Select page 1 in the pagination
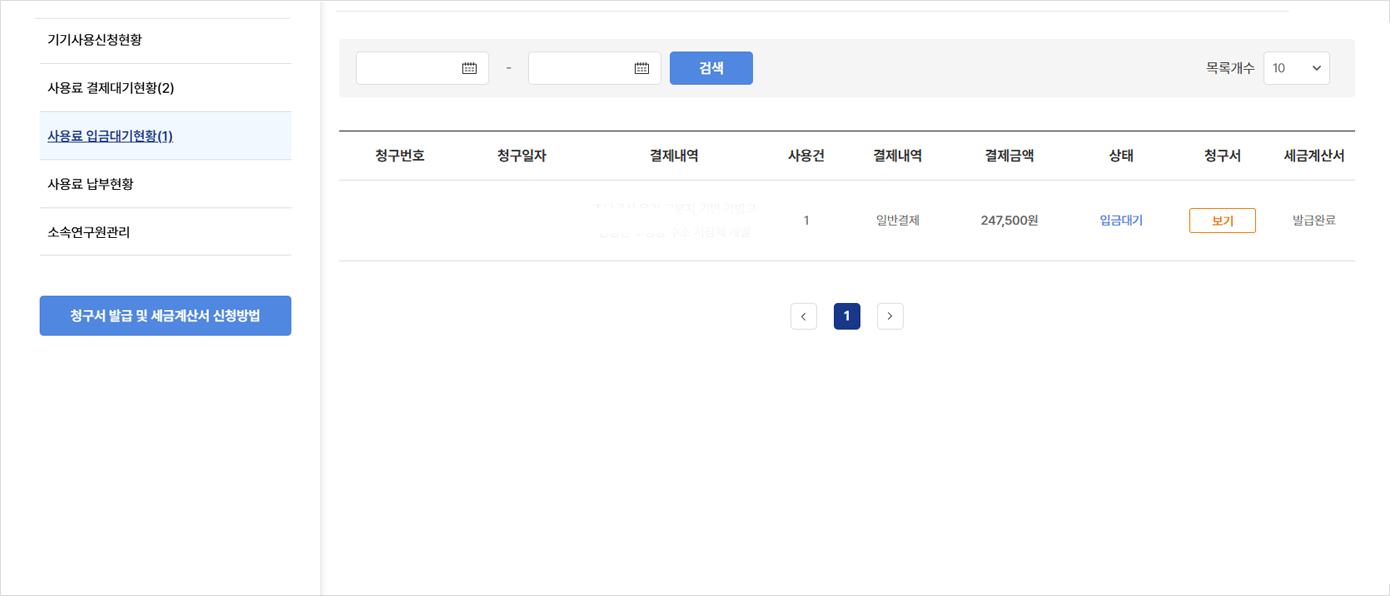Image resolution: width=1390 pixels, height=596 pixels. coord(847,316)
